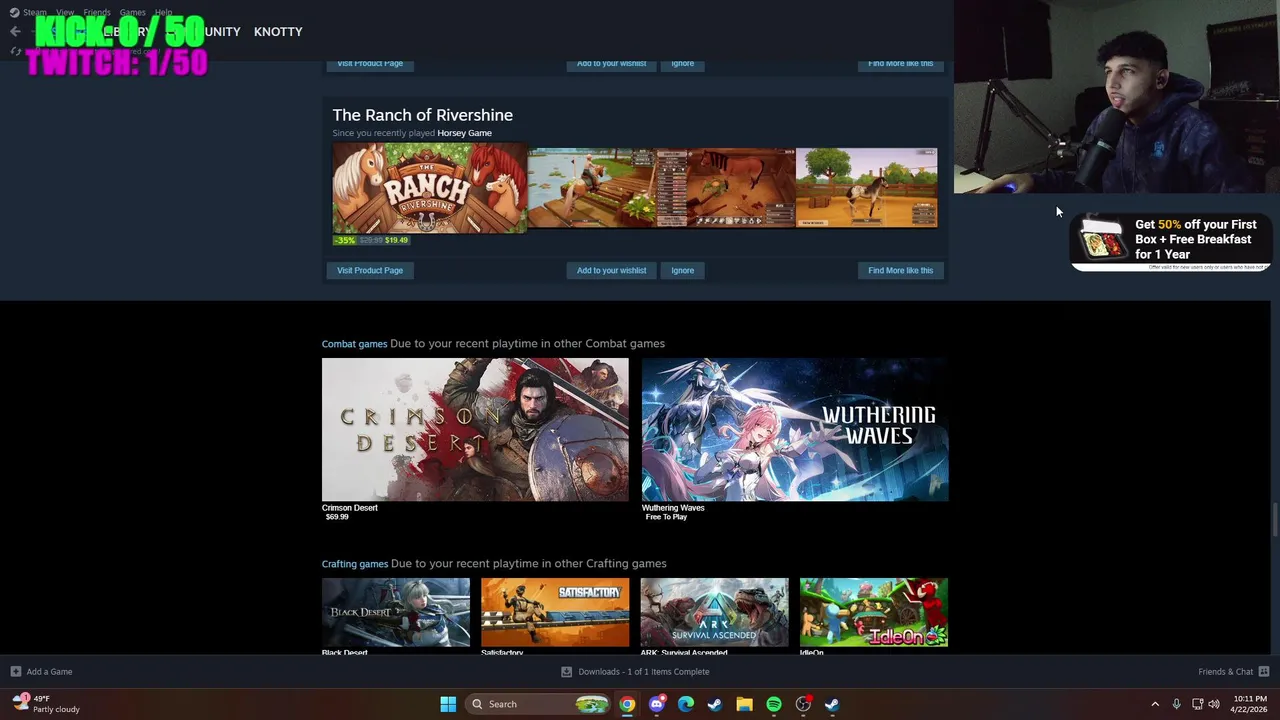
Task: Click the Add a Game plus icon
Action: coord(15,672)
